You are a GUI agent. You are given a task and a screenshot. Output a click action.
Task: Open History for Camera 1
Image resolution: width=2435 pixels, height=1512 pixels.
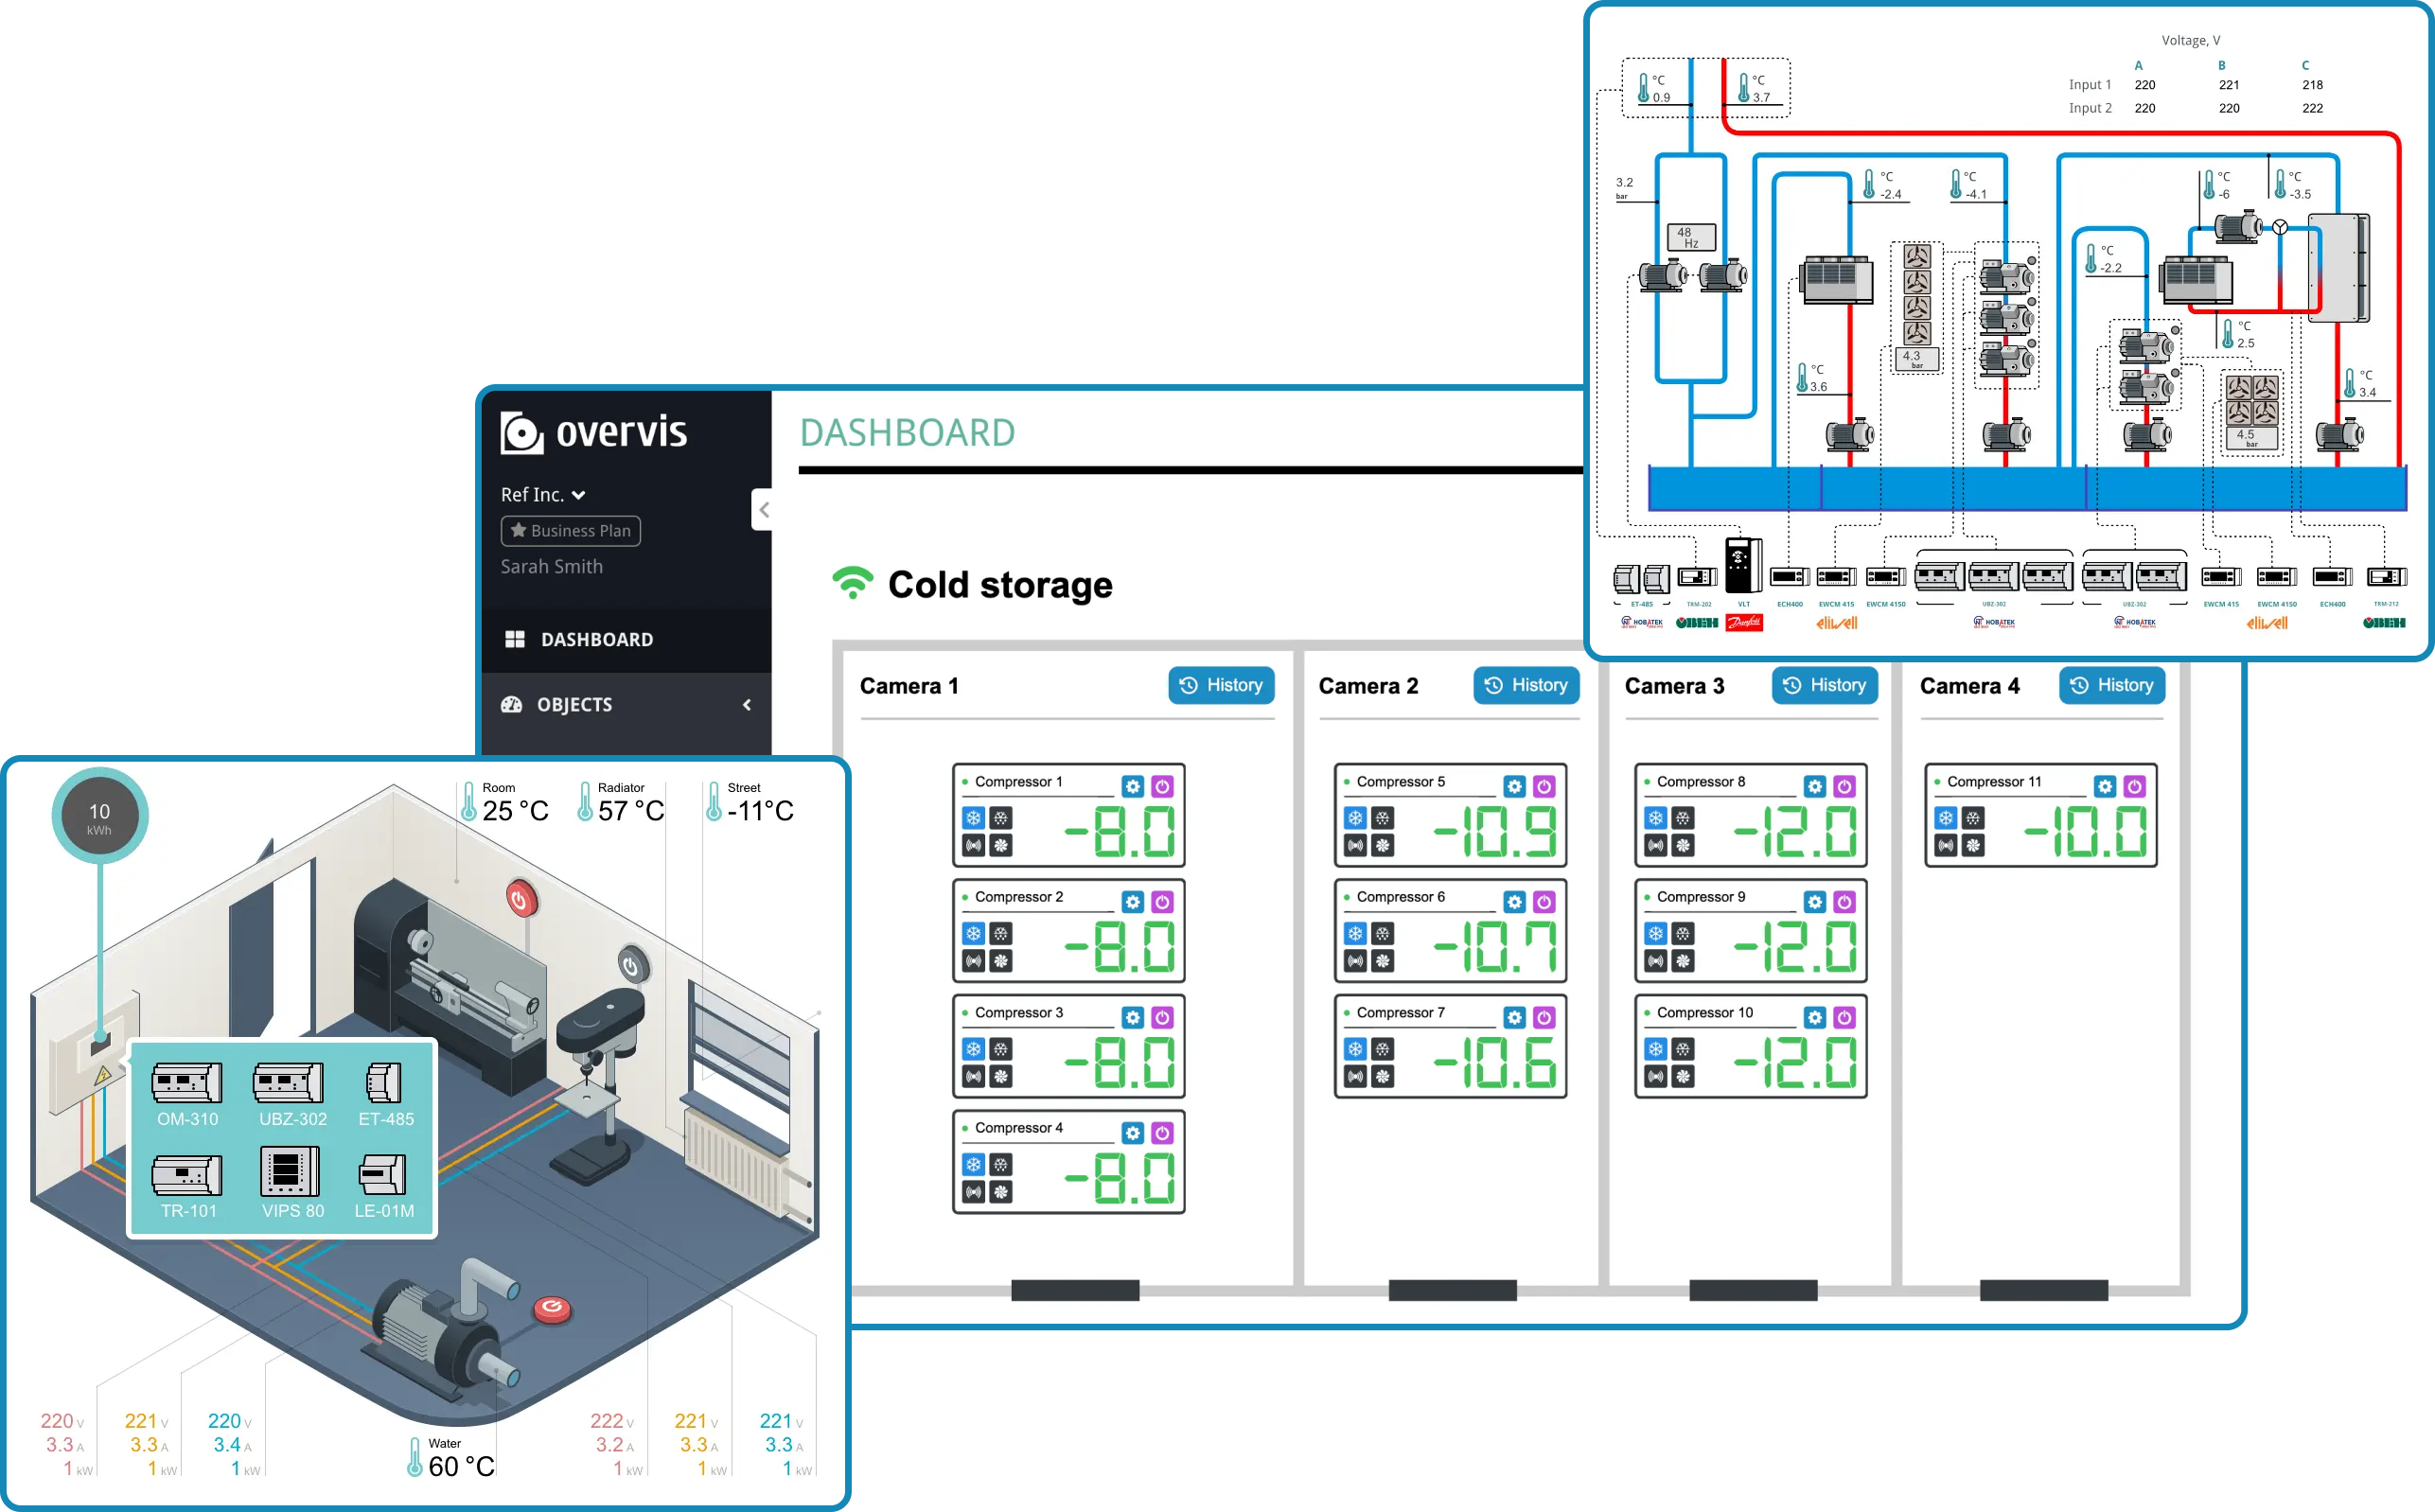(x=1221, y=685)
